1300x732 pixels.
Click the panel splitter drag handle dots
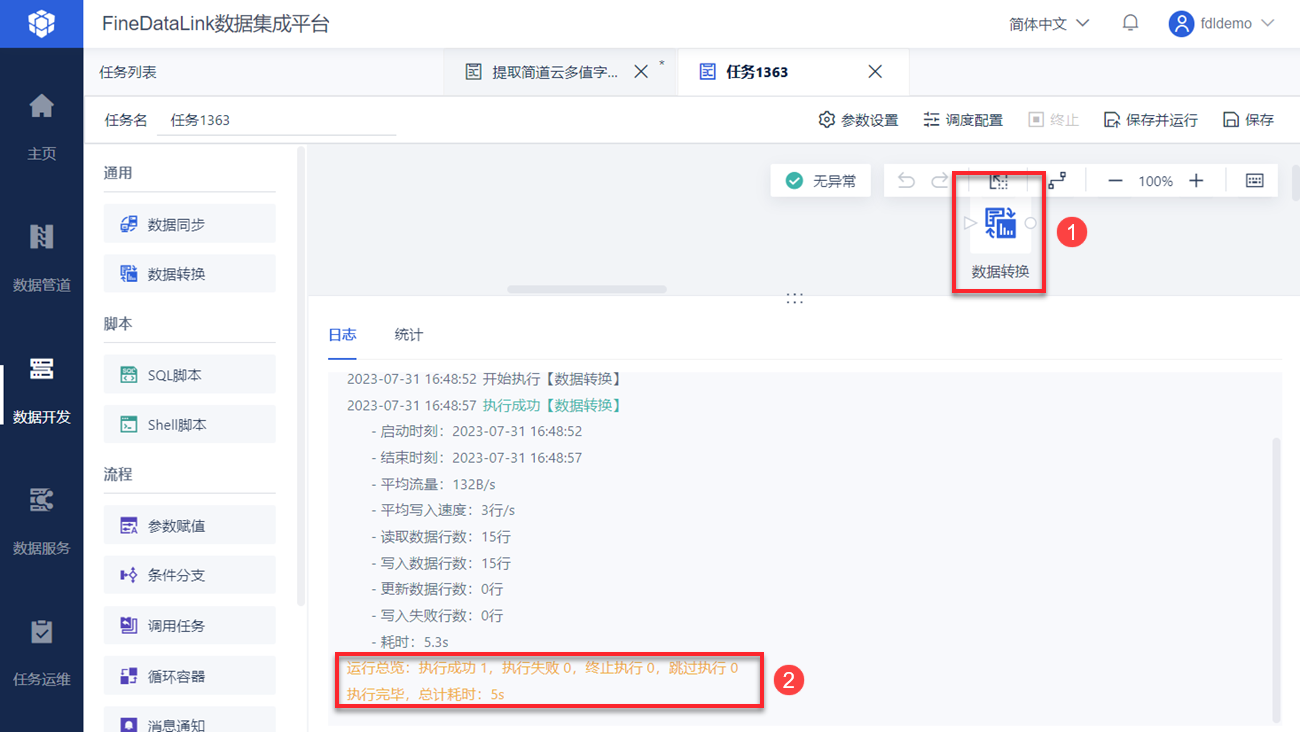(x=795, y=298)
